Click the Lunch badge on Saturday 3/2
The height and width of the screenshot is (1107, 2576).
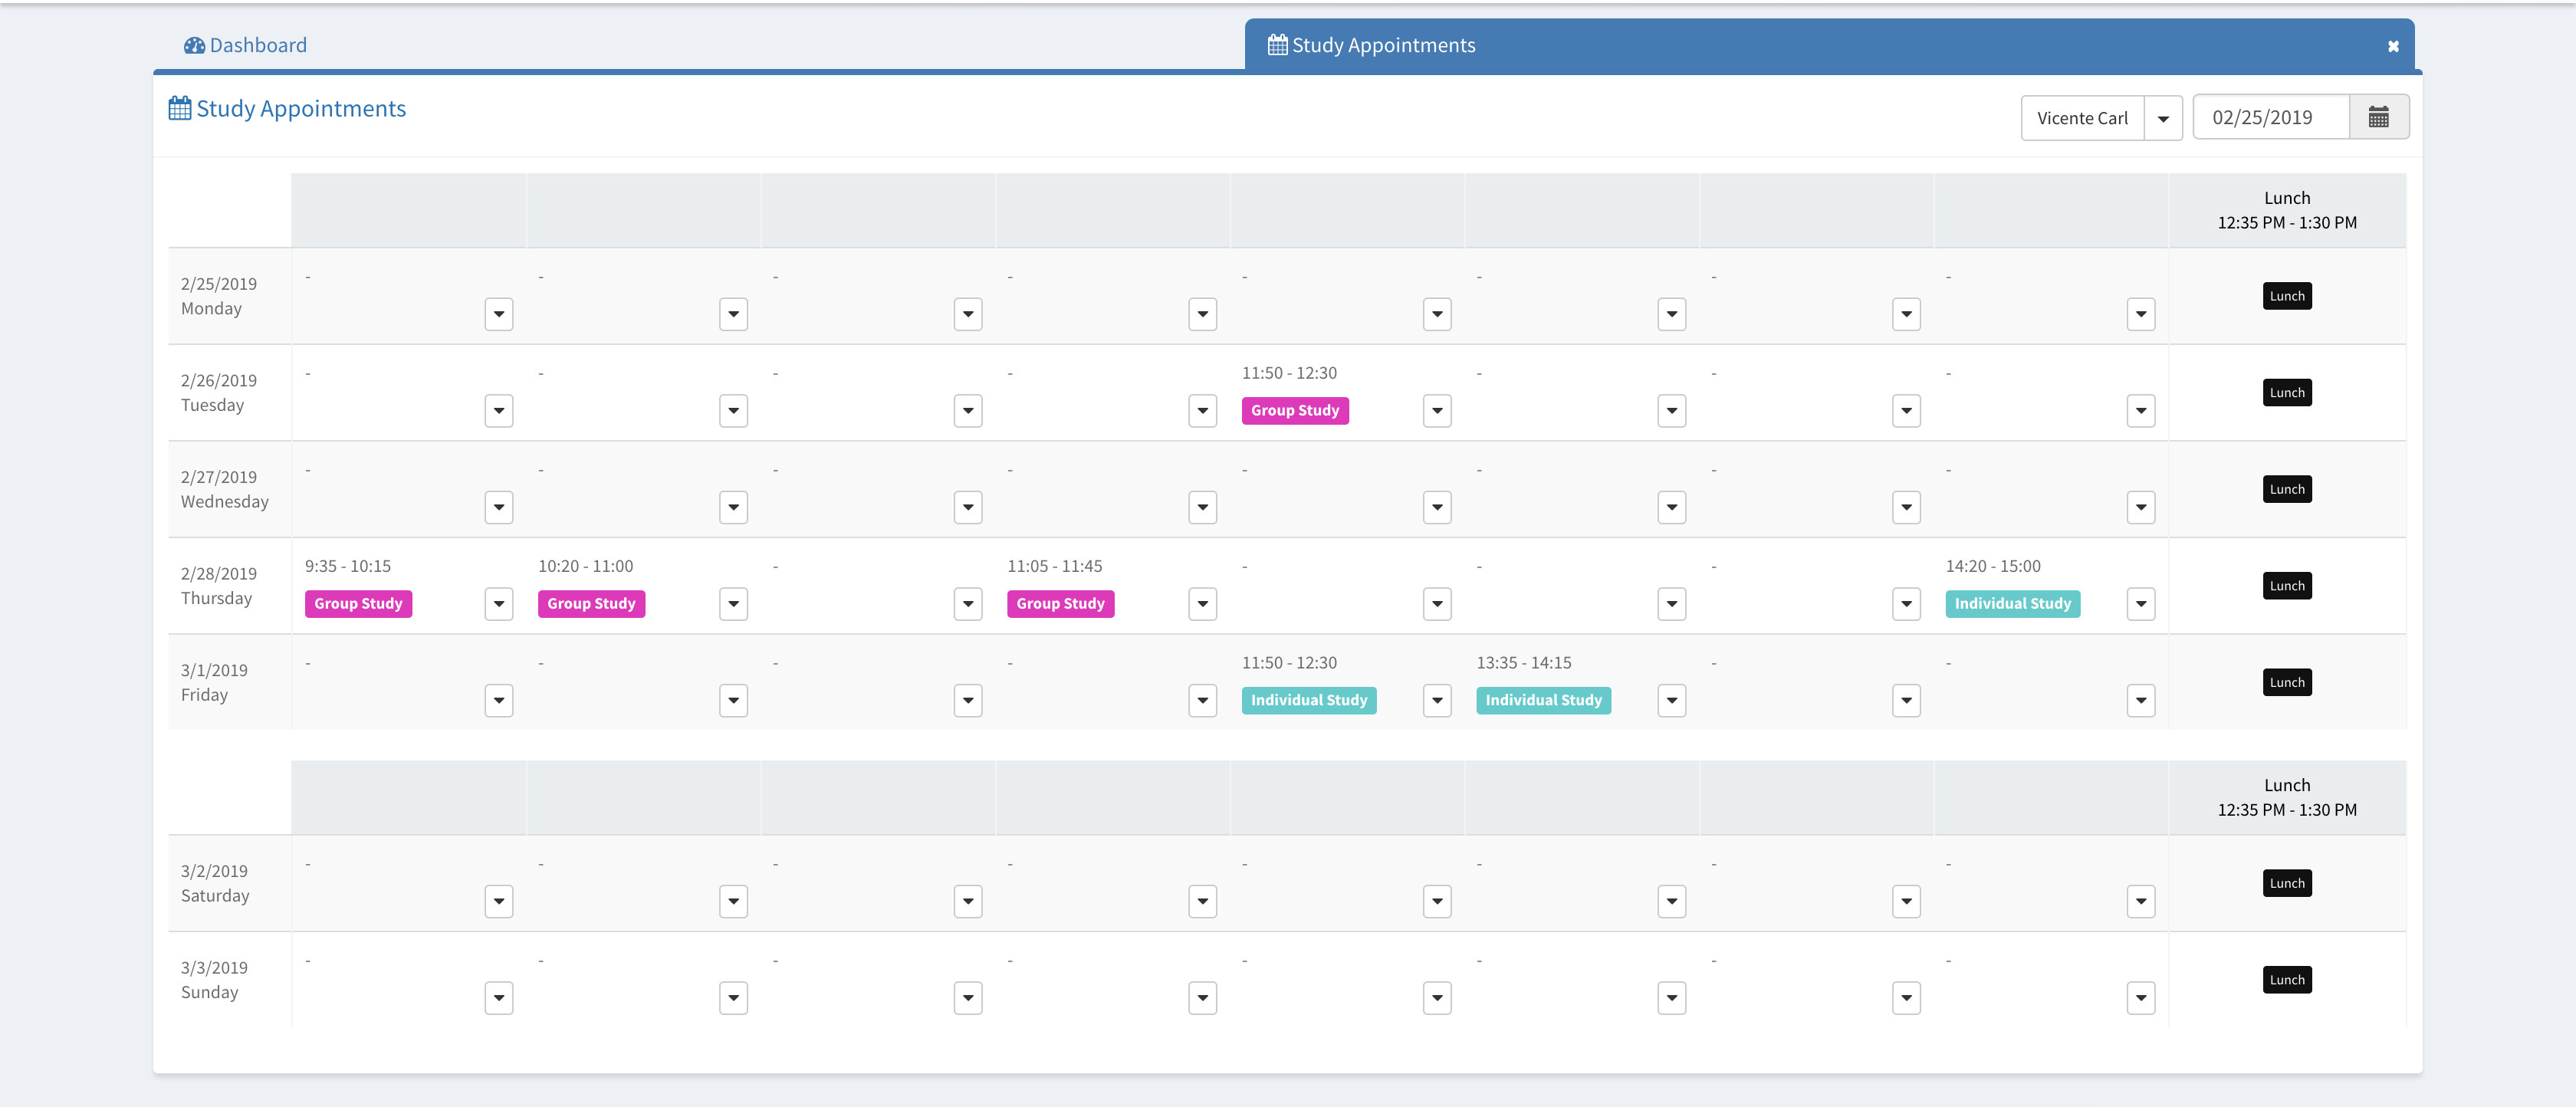[x=2287, y=883]
